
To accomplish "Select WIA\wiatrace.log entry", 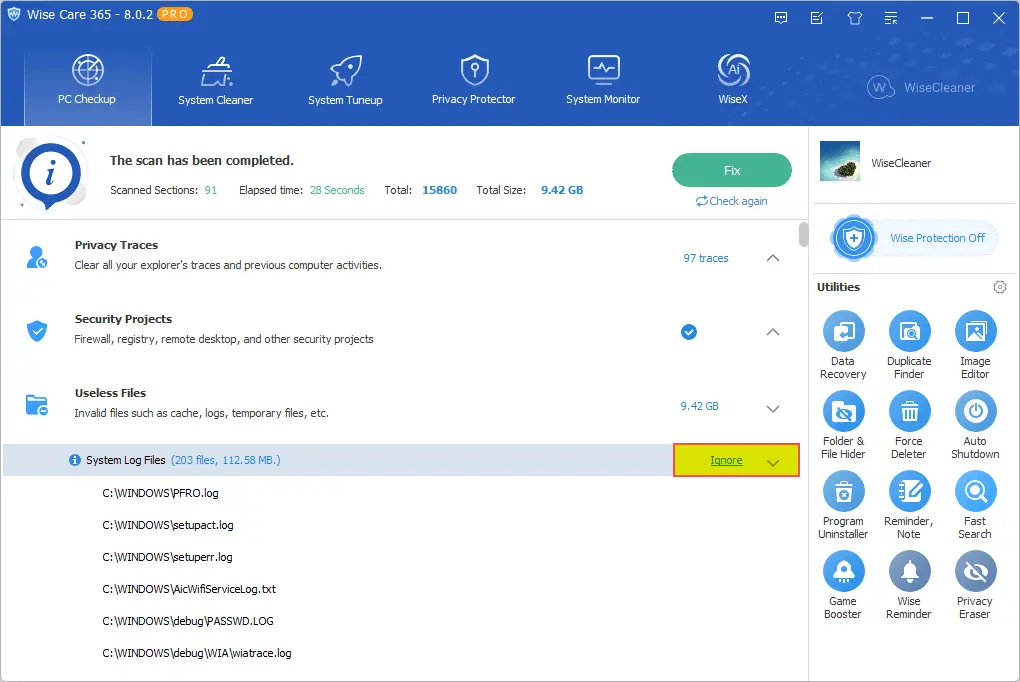I will point(196,653).
